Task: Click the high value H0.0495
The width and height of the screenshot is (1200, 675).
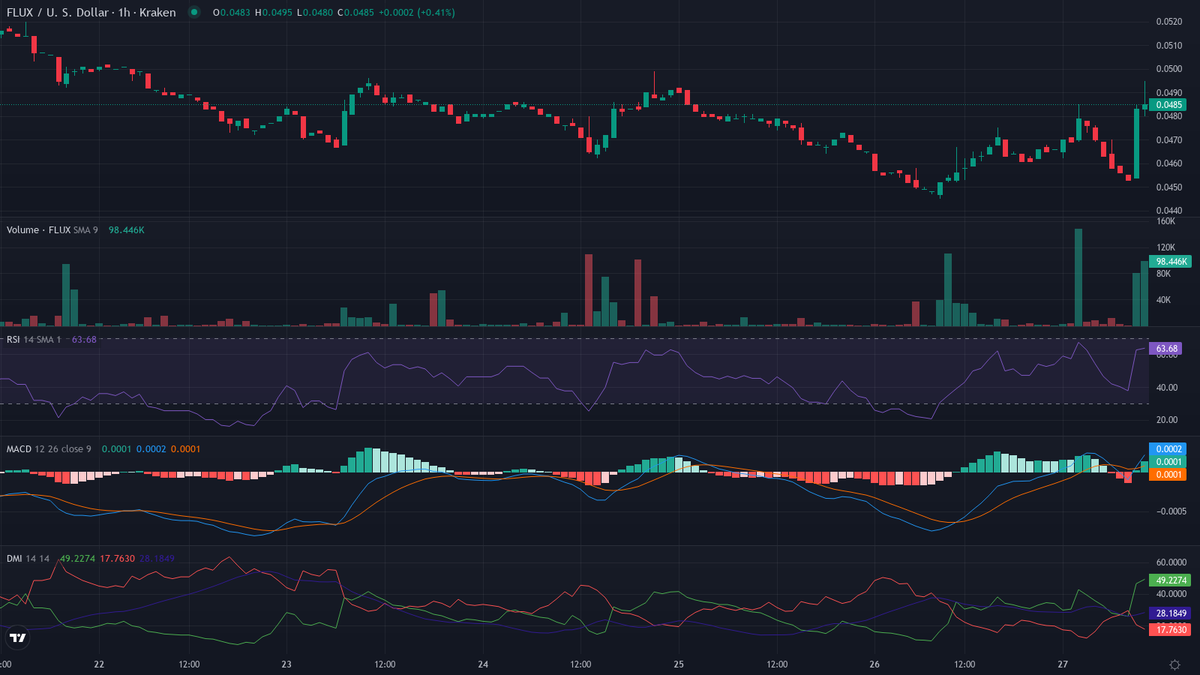Action: 273,12
